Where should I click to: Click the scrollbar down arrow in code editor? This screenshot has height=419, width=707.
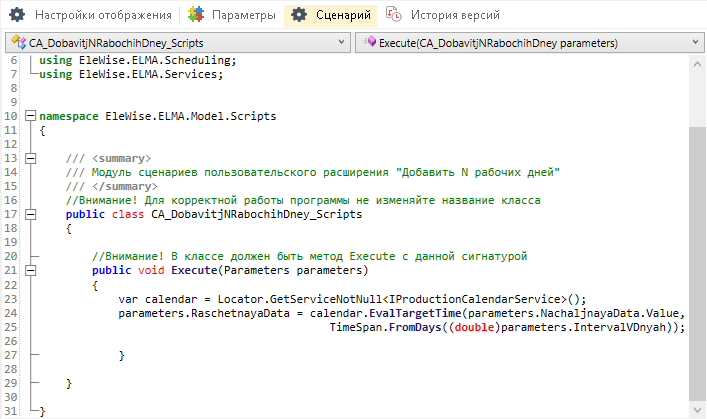(x=697, y=411)
